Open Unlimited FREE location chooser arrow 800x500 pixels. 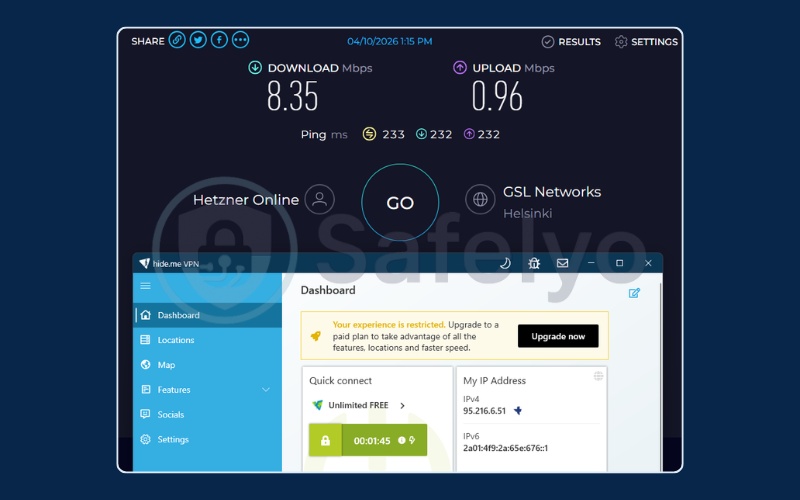pos(403,406)
